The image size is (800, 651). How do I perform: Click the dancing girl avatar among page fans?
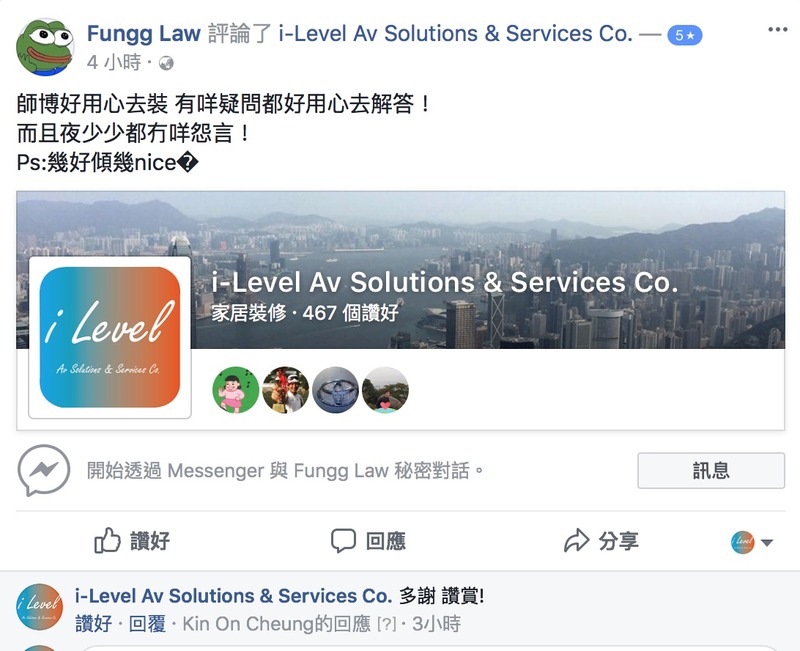235,390
